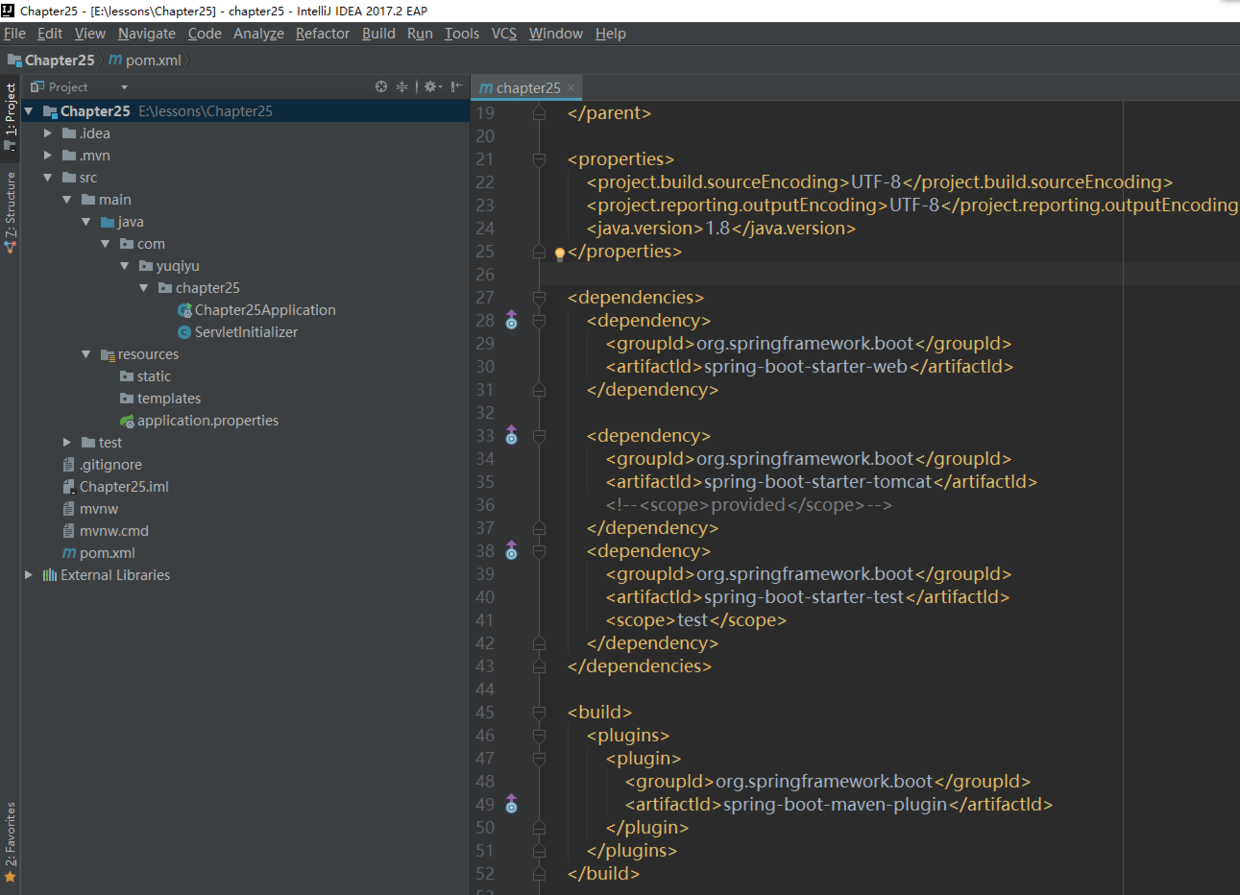Click the lightbulb intention icon on line 25

pyautogui.click(x=560, y=254)
